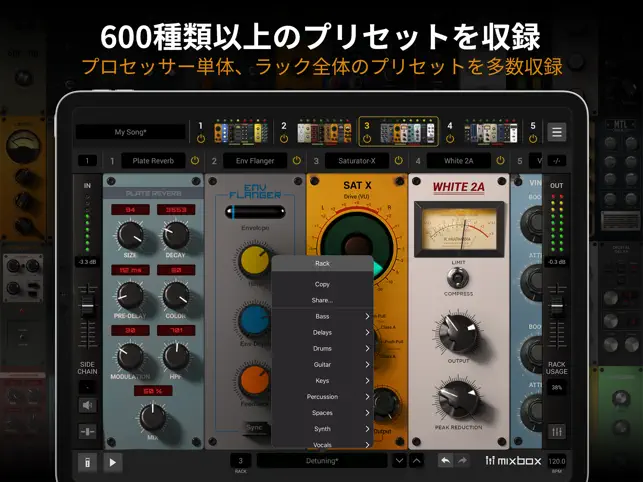Screen dimensions: 643x482
Task: Open the mixer sliders icon under Rack Usage
Action: [557, 432]
